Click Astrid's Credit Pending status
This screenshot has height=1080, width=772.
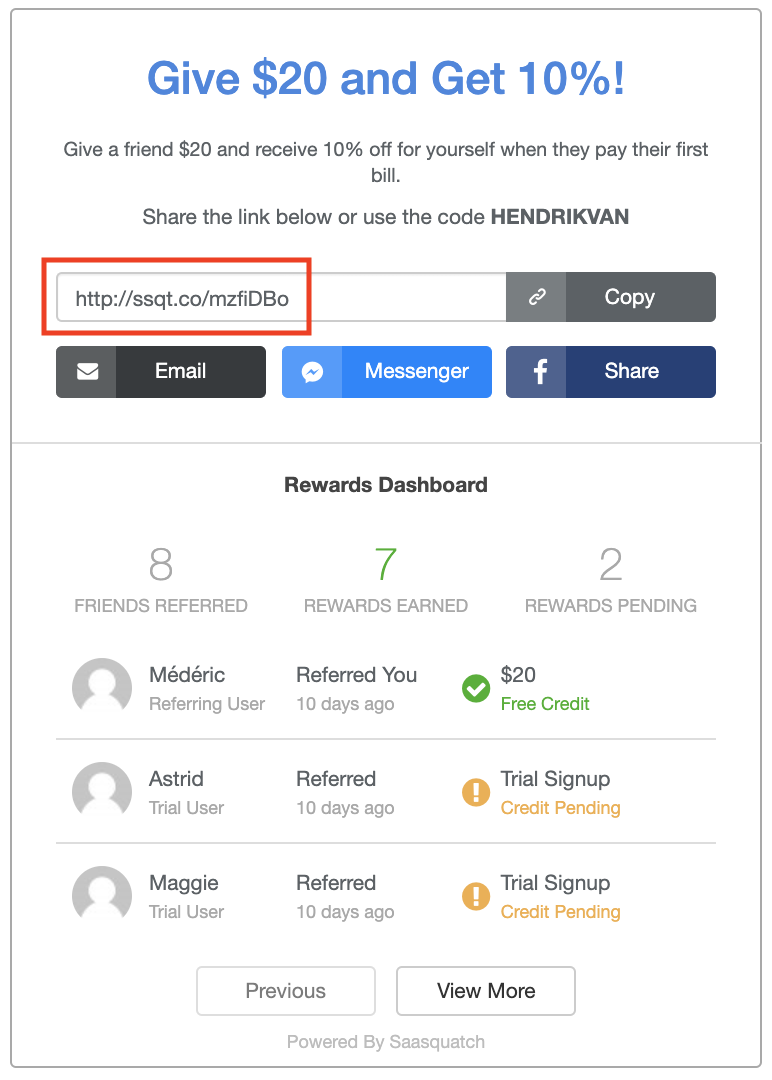(x=560, y=808)
